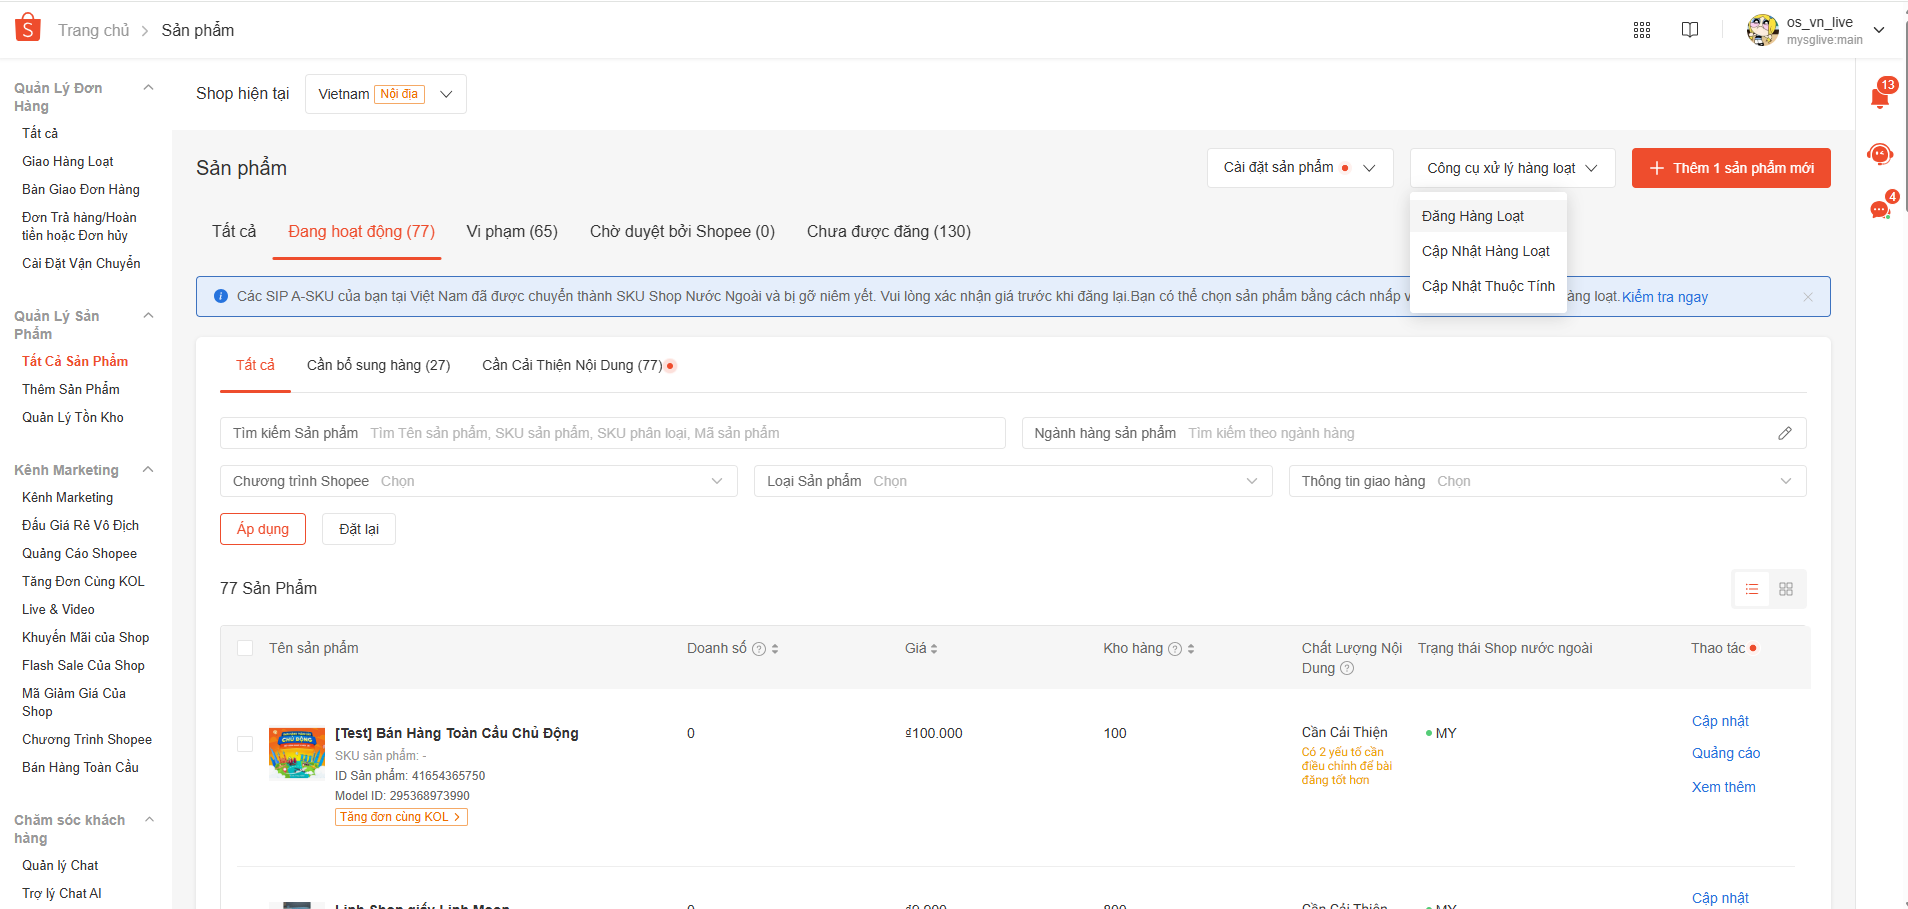
Task: Switch to the Vi phạm (65) tab
Action: click(x=512, y=231)
